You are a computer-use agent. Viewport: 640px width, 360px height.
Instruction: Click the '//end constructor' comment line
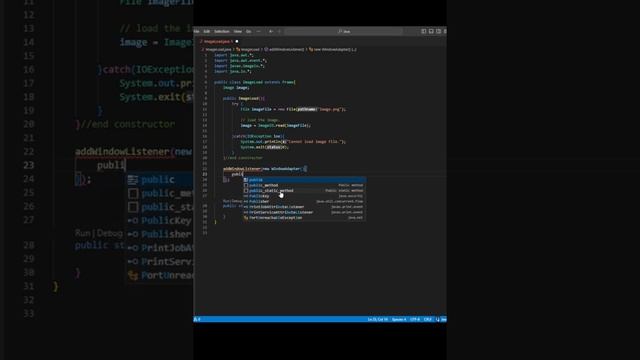(x=243, y=158)
